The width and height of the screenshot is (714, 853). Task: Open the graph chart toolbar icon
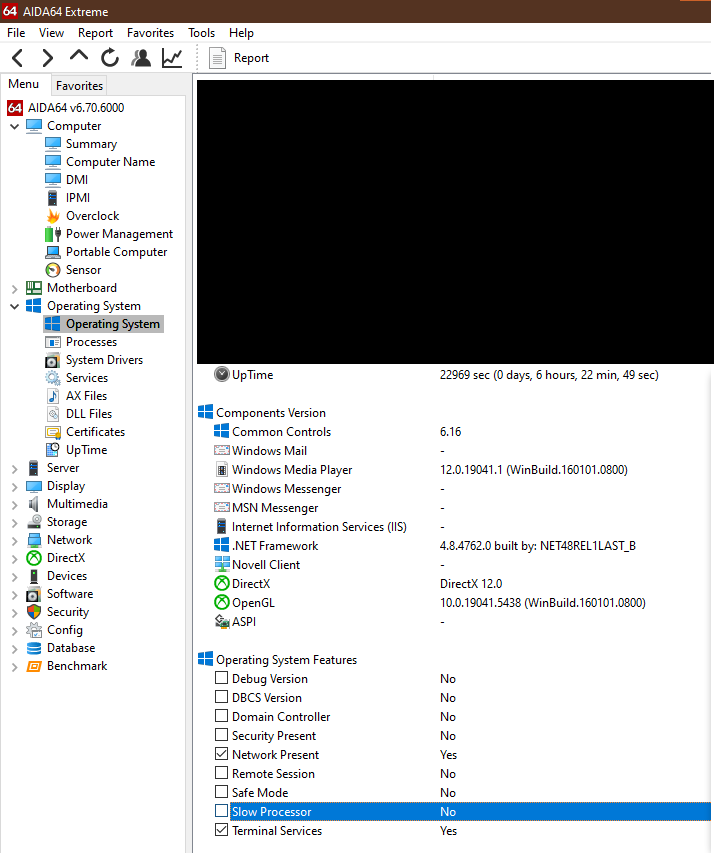(x=172, y=58)
